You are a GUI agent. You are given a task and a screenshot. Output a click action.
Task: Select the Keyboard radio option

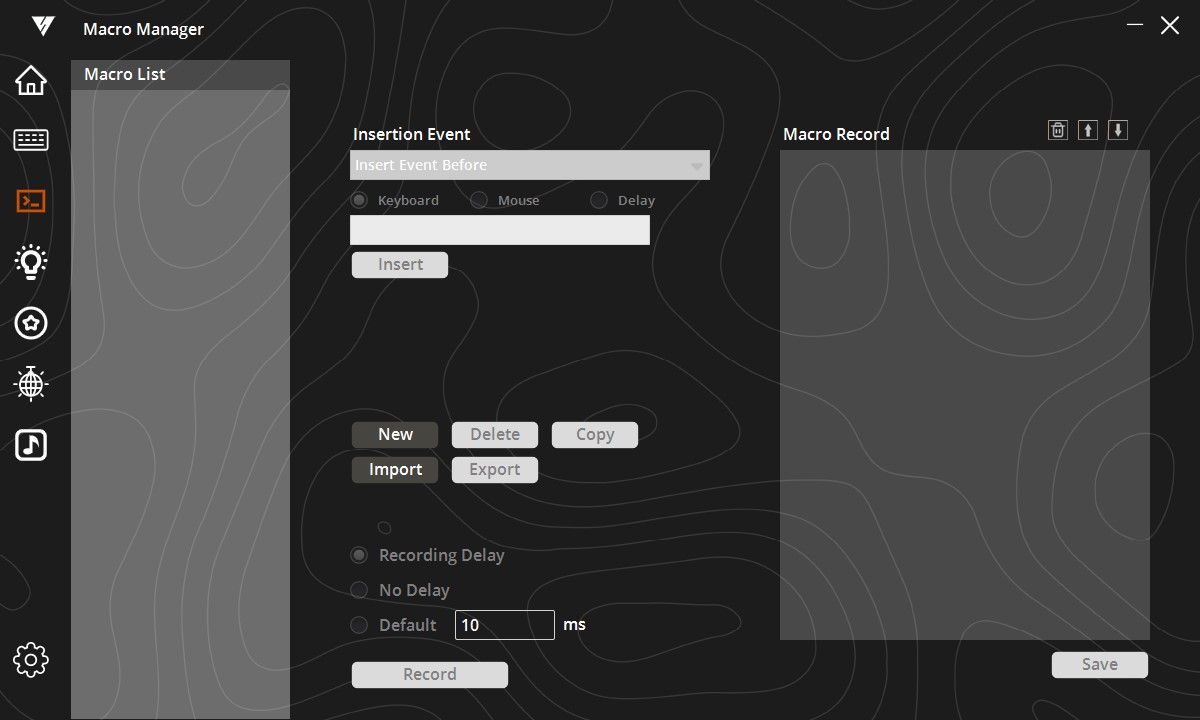359,200
